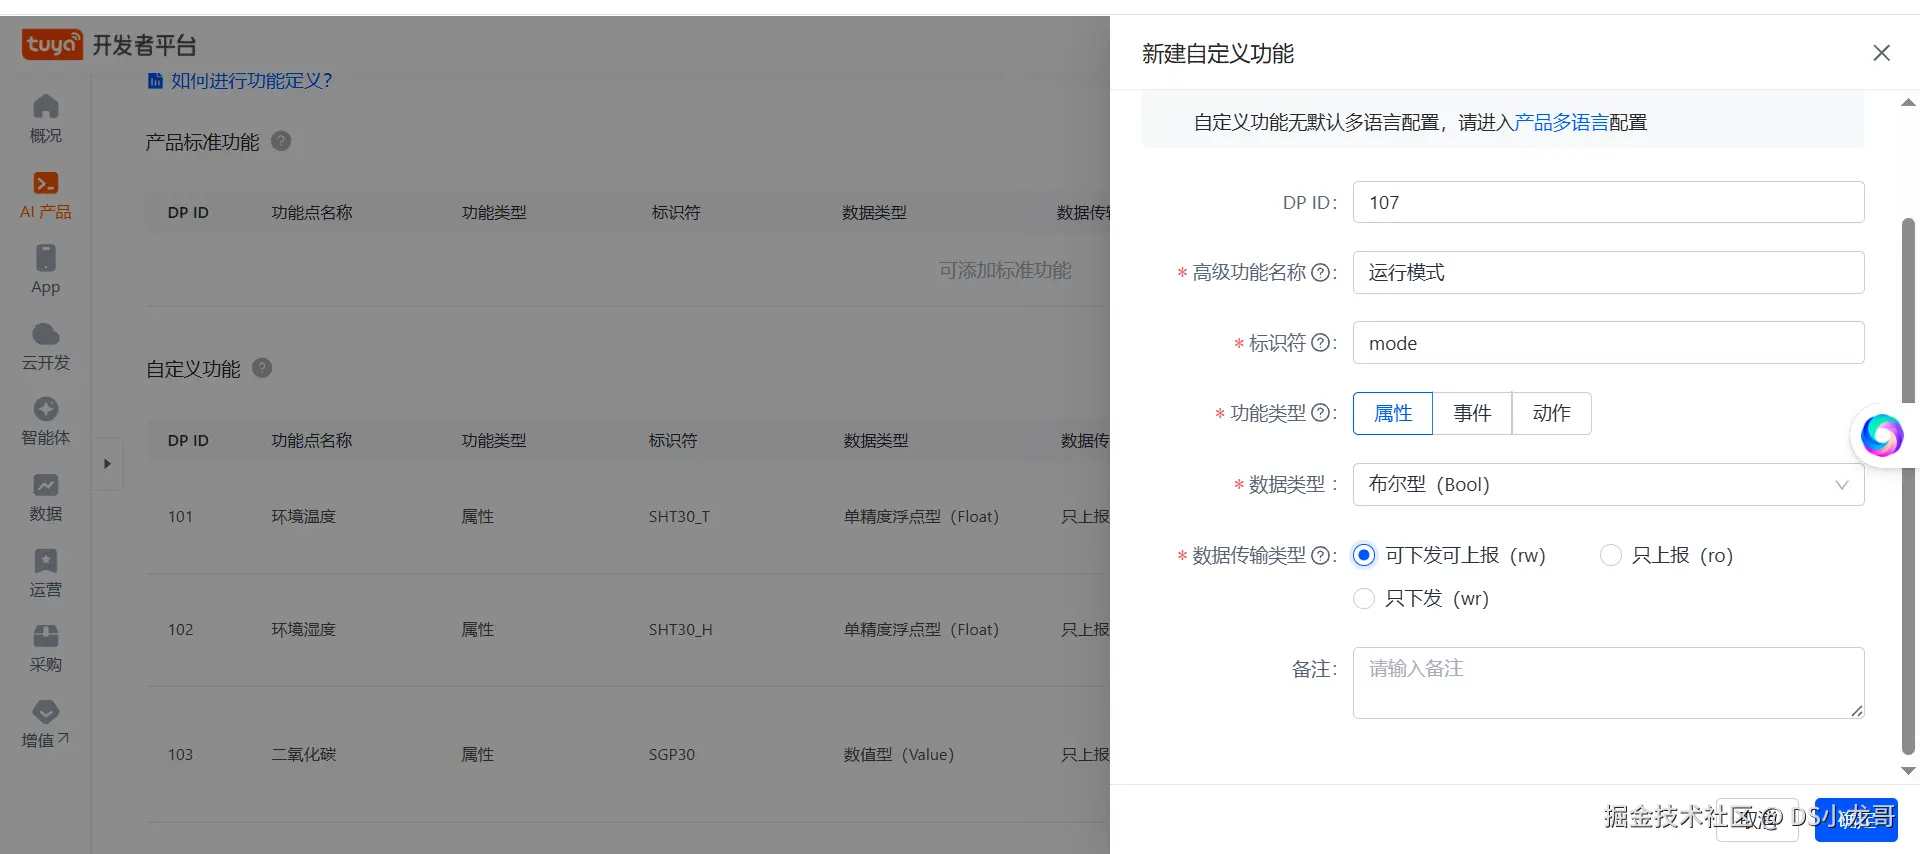This screenshot has height=854, width=1920.
Task: Choose 动作 function type
Action: pyautogui.click(x=1551, y=413)
